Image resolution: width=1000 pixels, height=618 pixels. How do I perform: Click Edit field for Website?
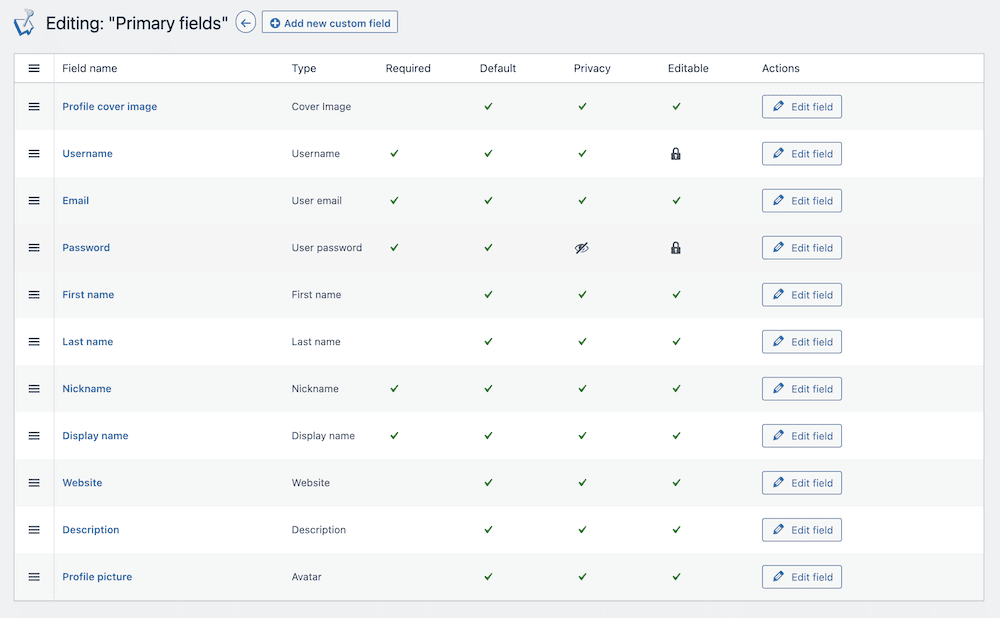(x=802, y=483)
